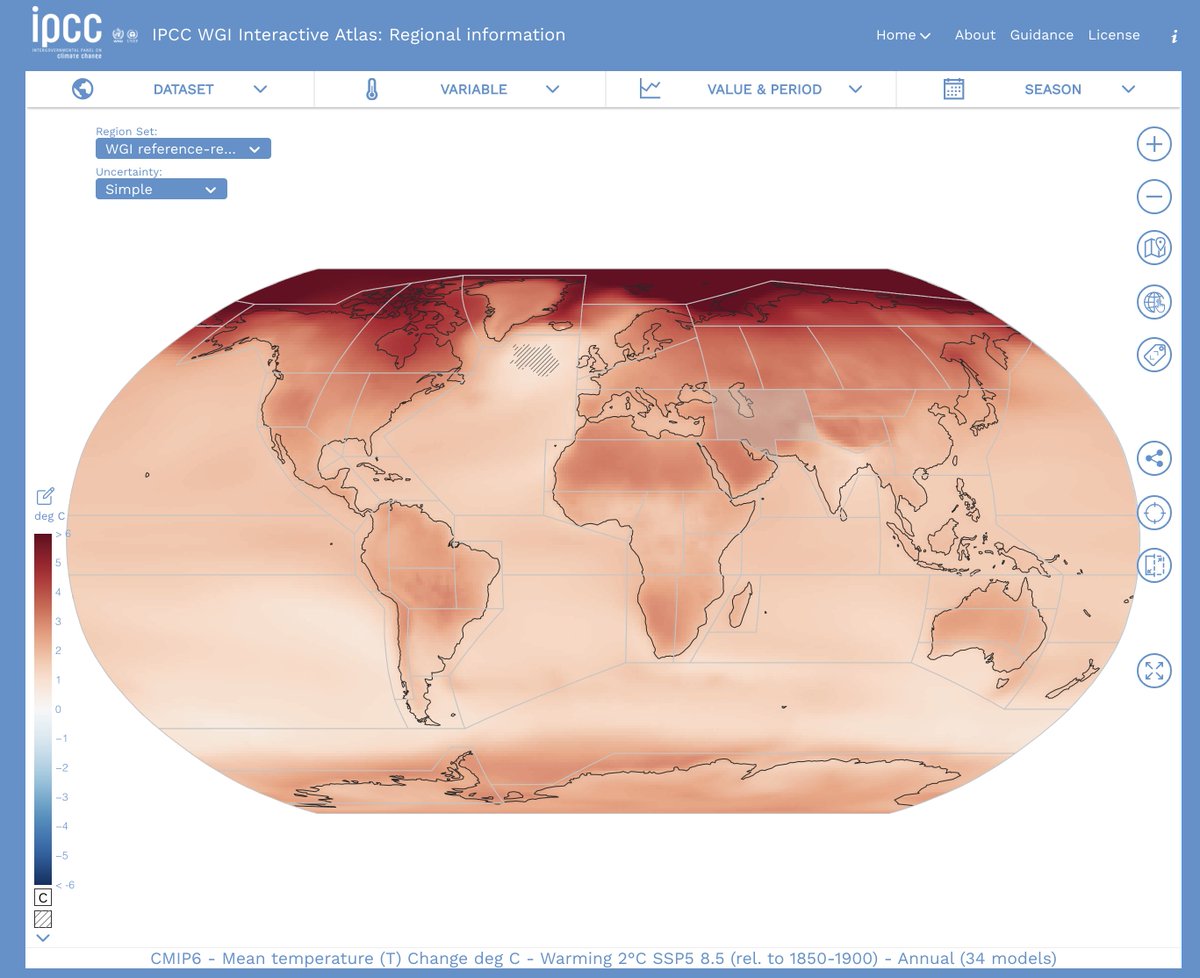The width and height of the screenshot is (1200, 978).
Task: Click the CMIP6 map caption text
Action: click(x=603, y=958)
